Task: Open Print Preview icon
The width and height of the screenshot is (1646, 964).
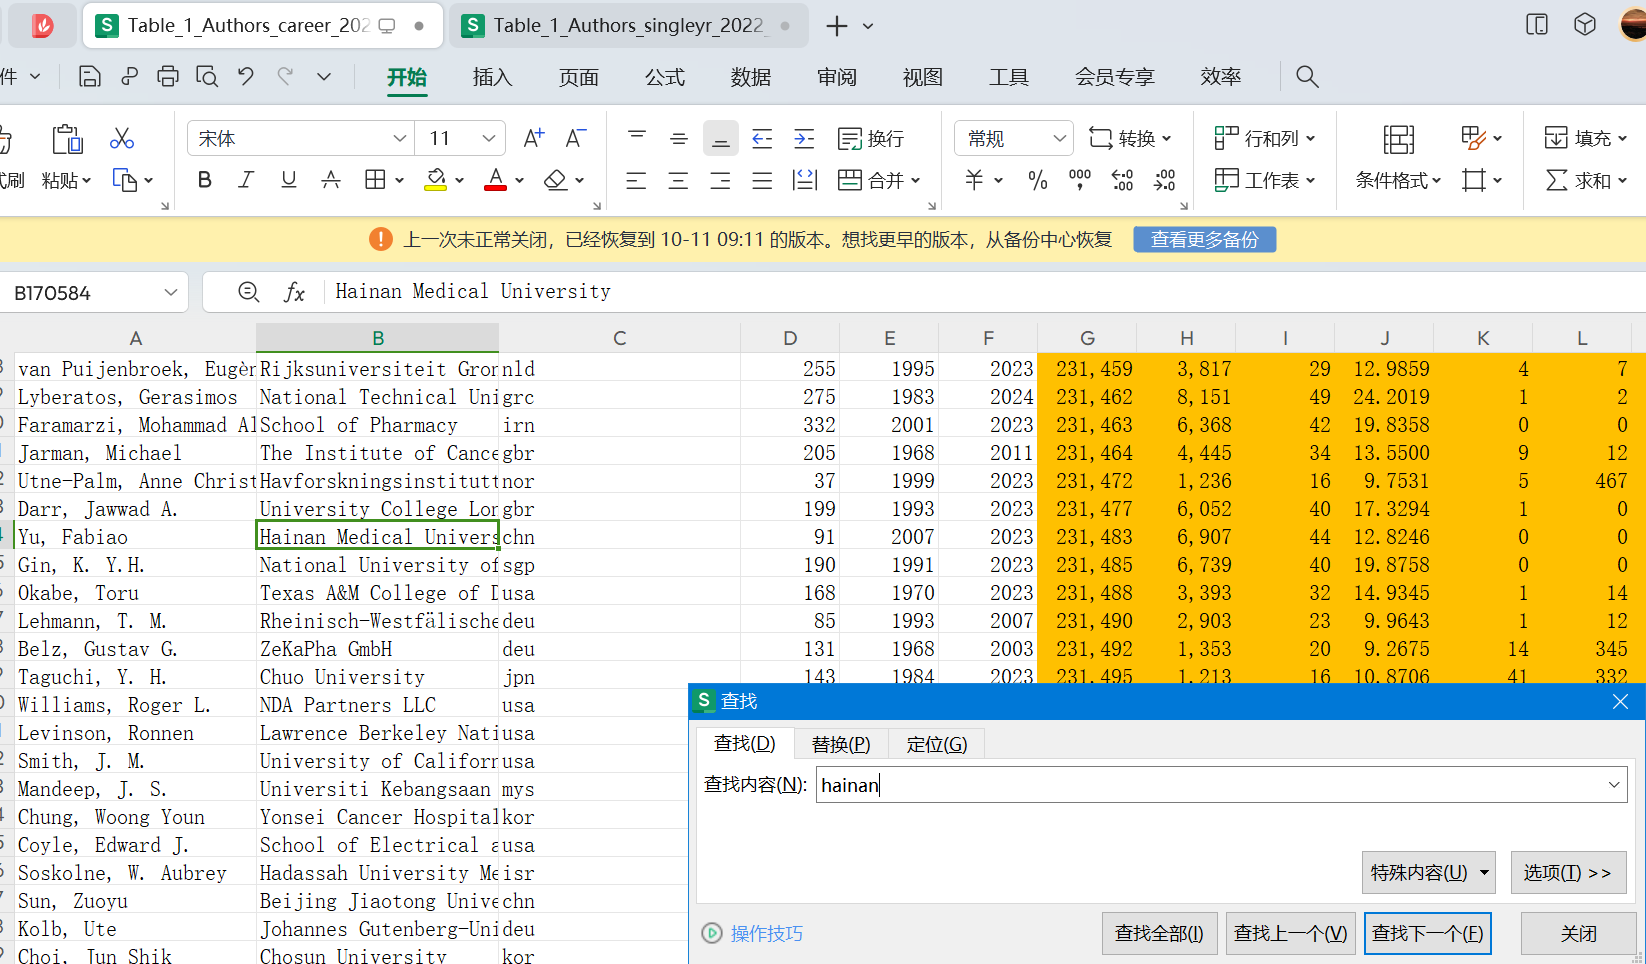Action: (x=207, y=77)
